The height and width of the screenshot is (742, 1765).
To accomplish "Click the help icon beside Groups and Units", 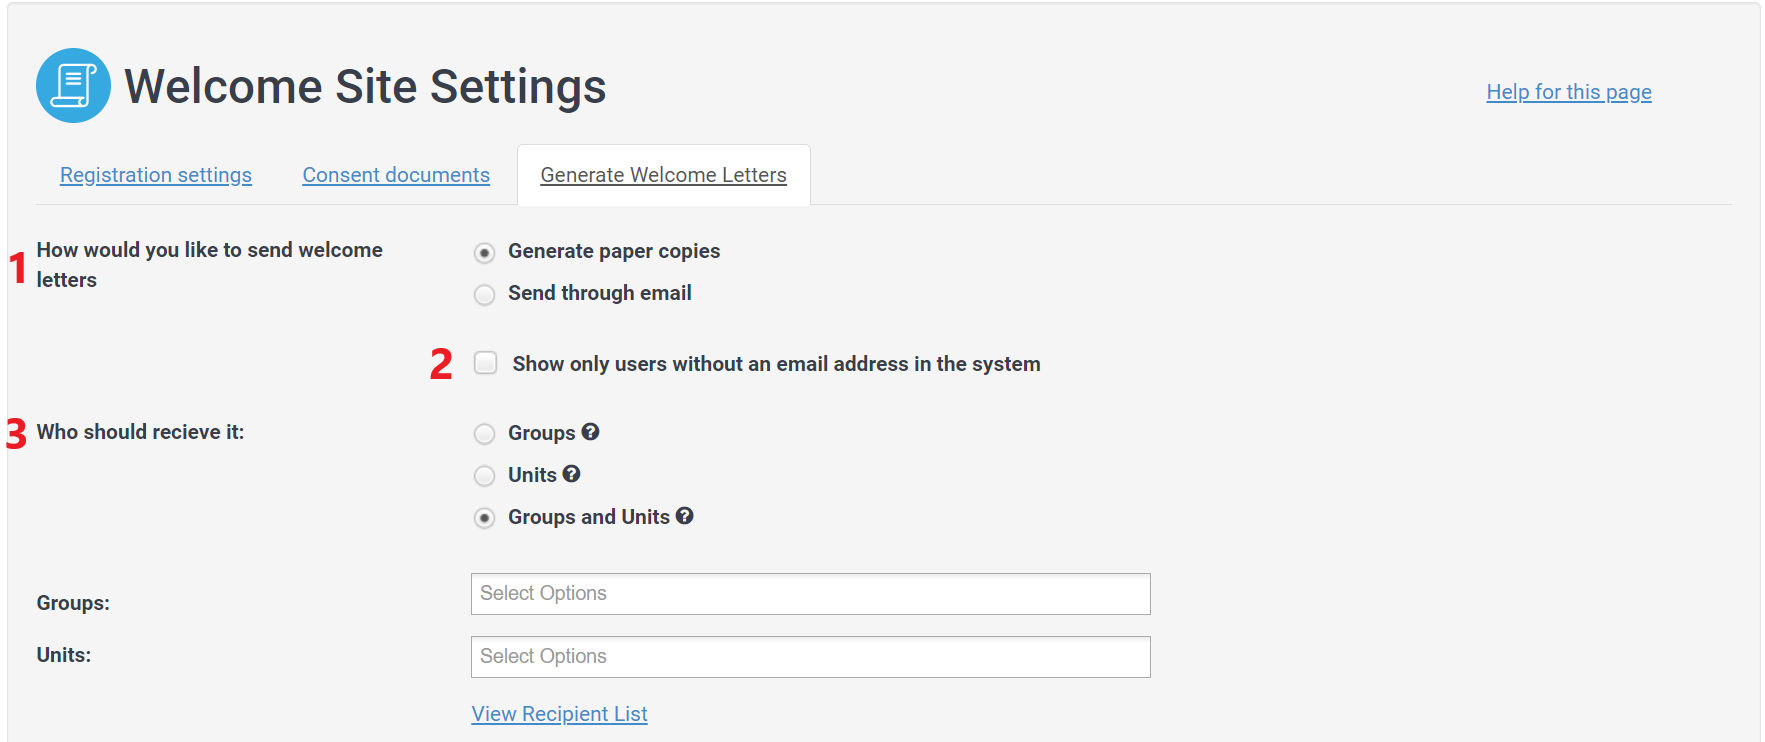I will point(684,516).
